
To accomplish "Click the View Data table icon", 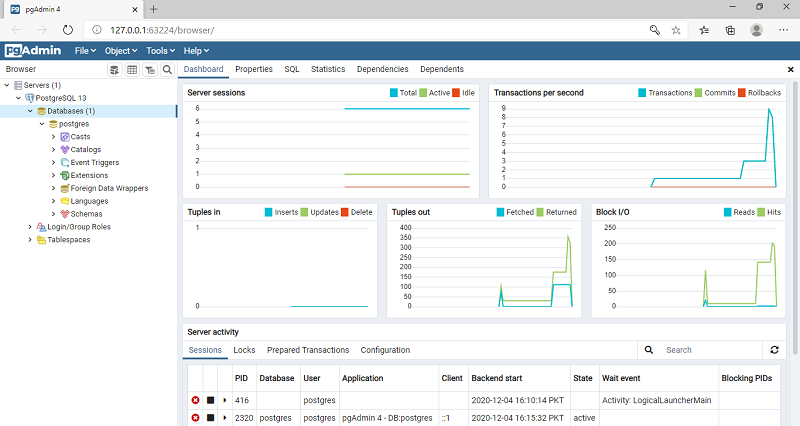I will pyautogui.click(x=132, y=69).
